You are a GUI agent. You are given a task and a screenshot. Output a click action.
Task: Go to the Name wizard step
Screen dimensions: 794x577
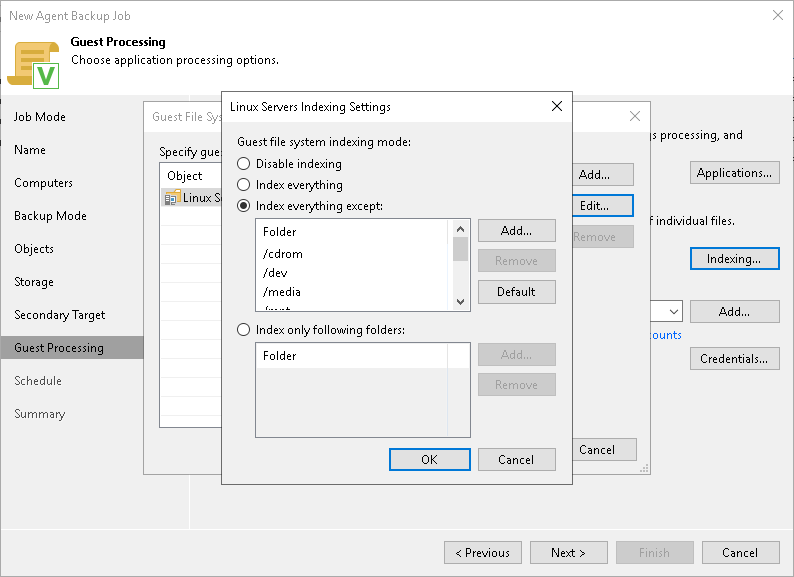[30, 150]
